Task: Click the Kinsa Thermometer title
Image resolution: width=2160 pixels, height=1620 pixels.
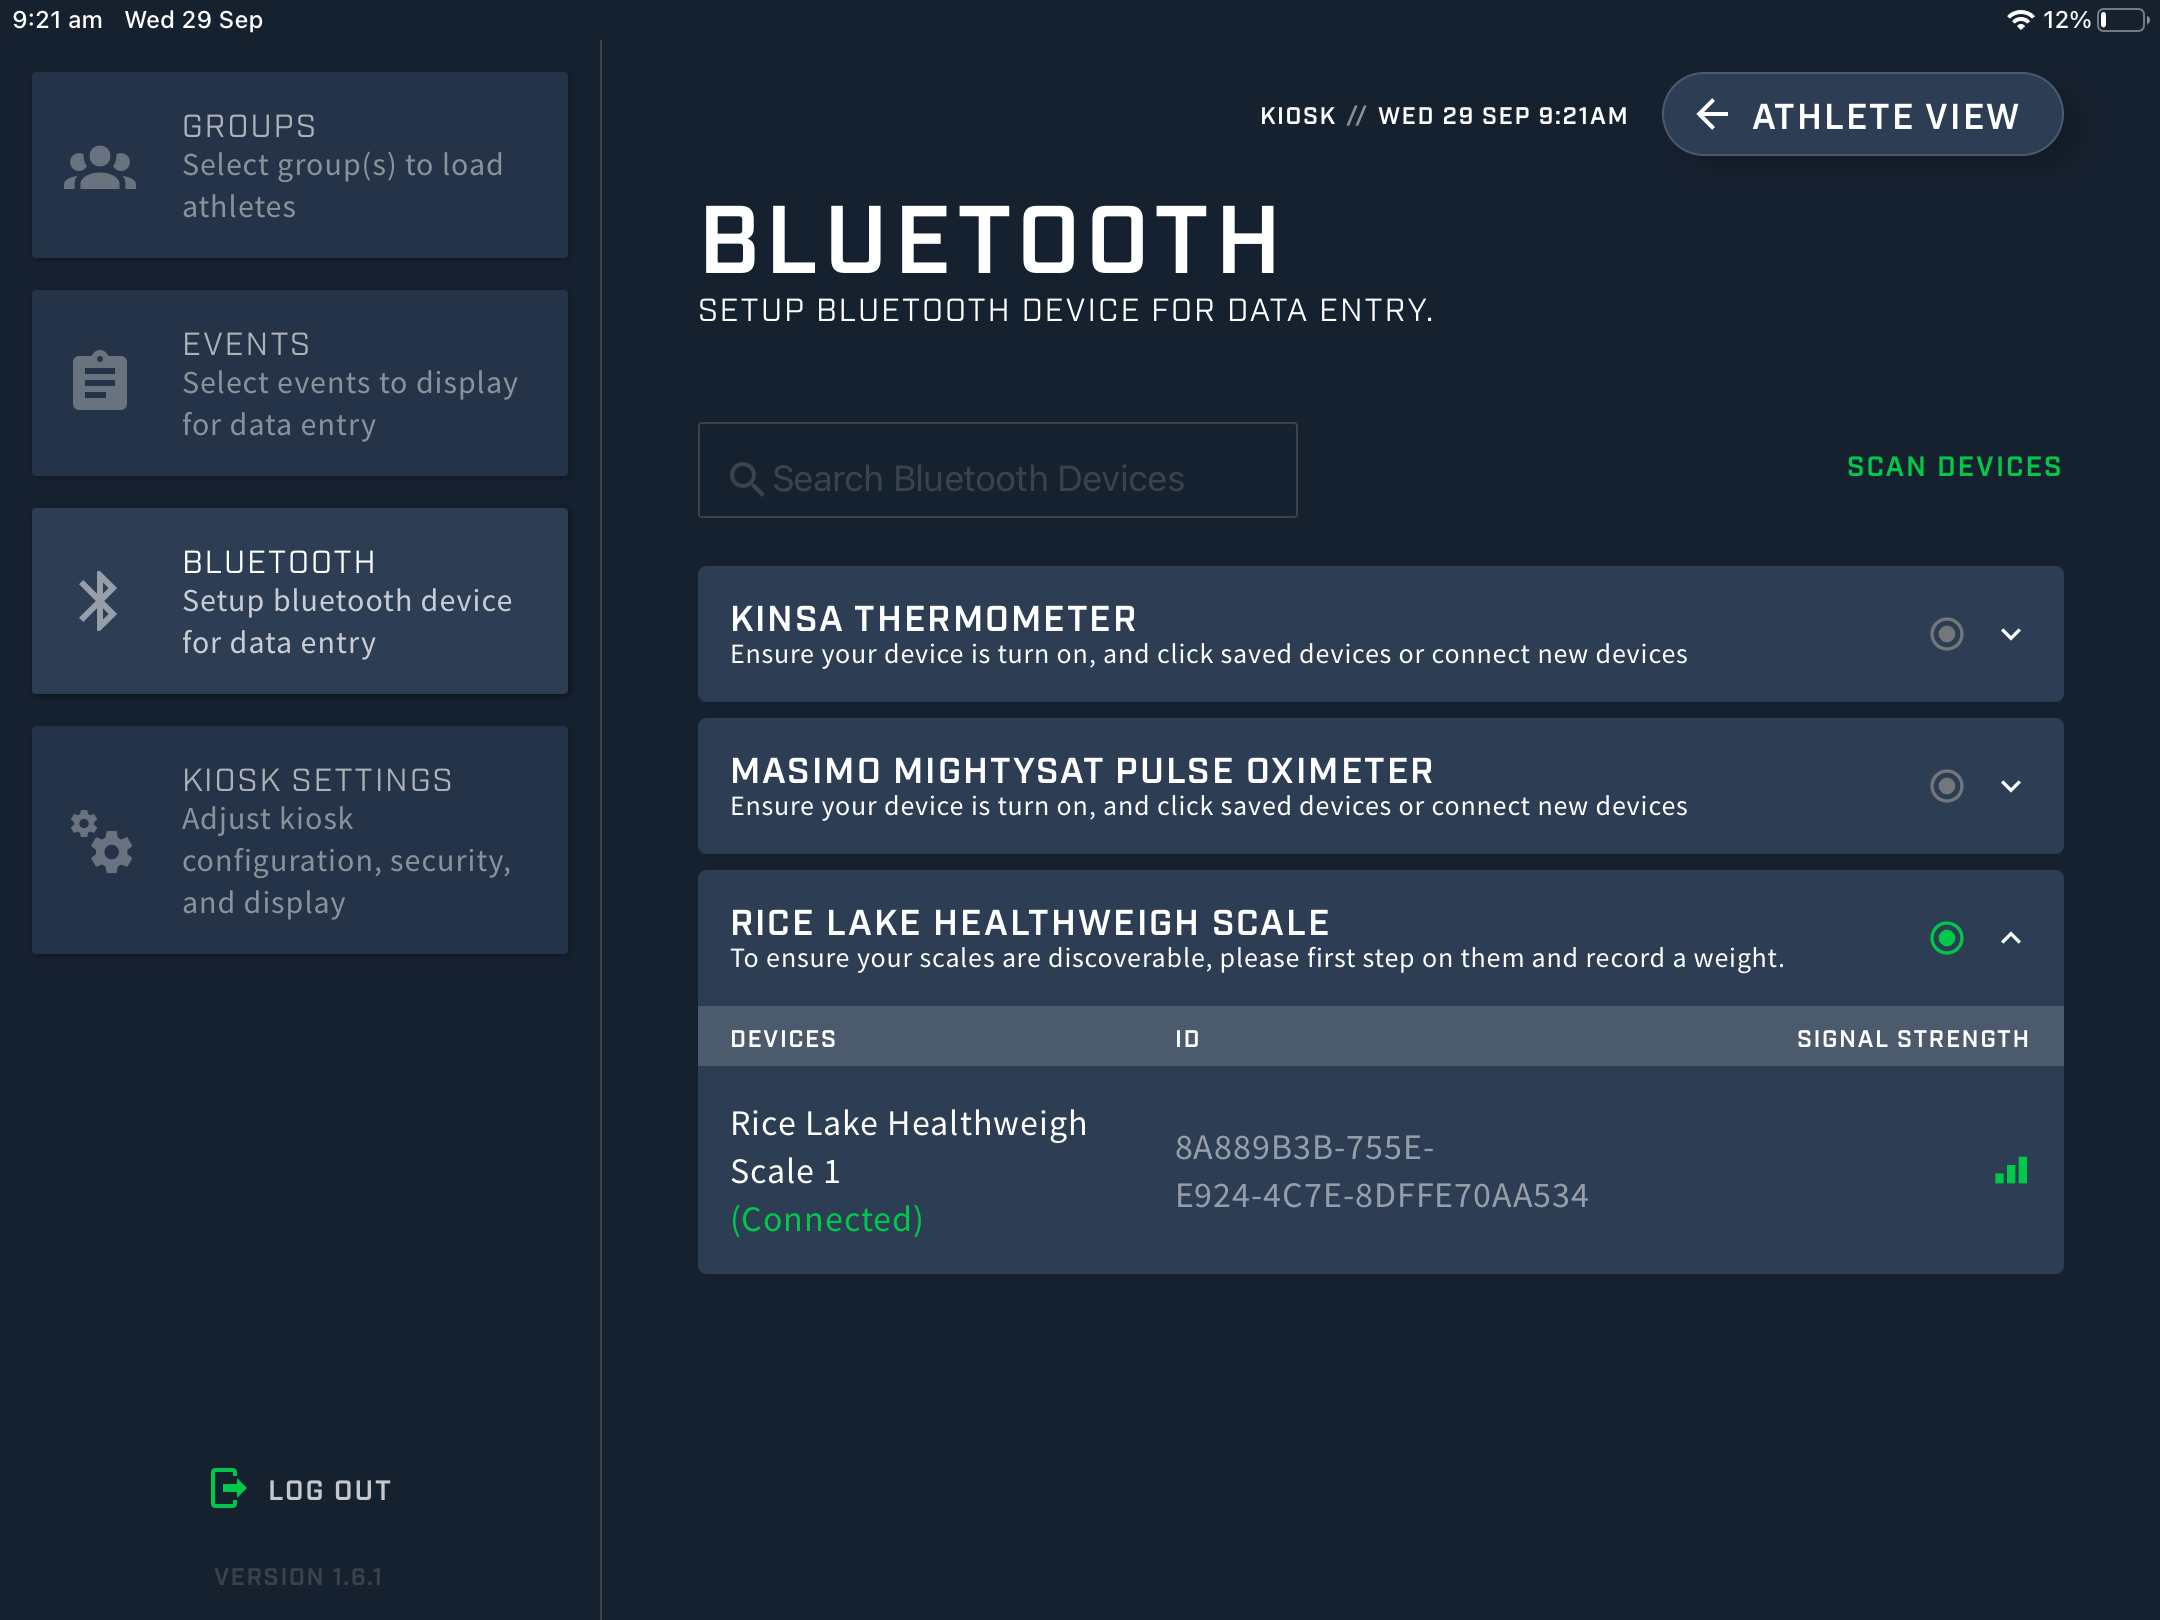Action: 933,619
